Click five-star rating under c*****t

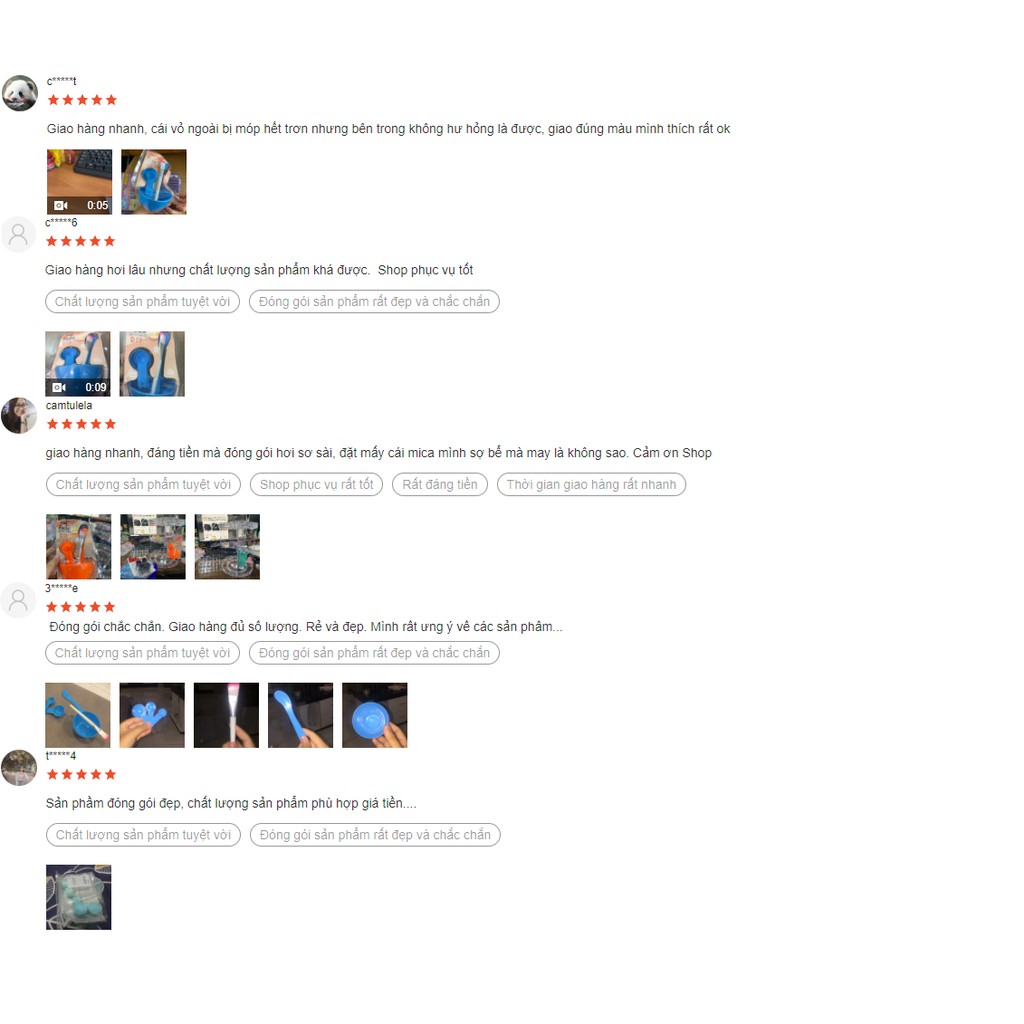point(82,100)
